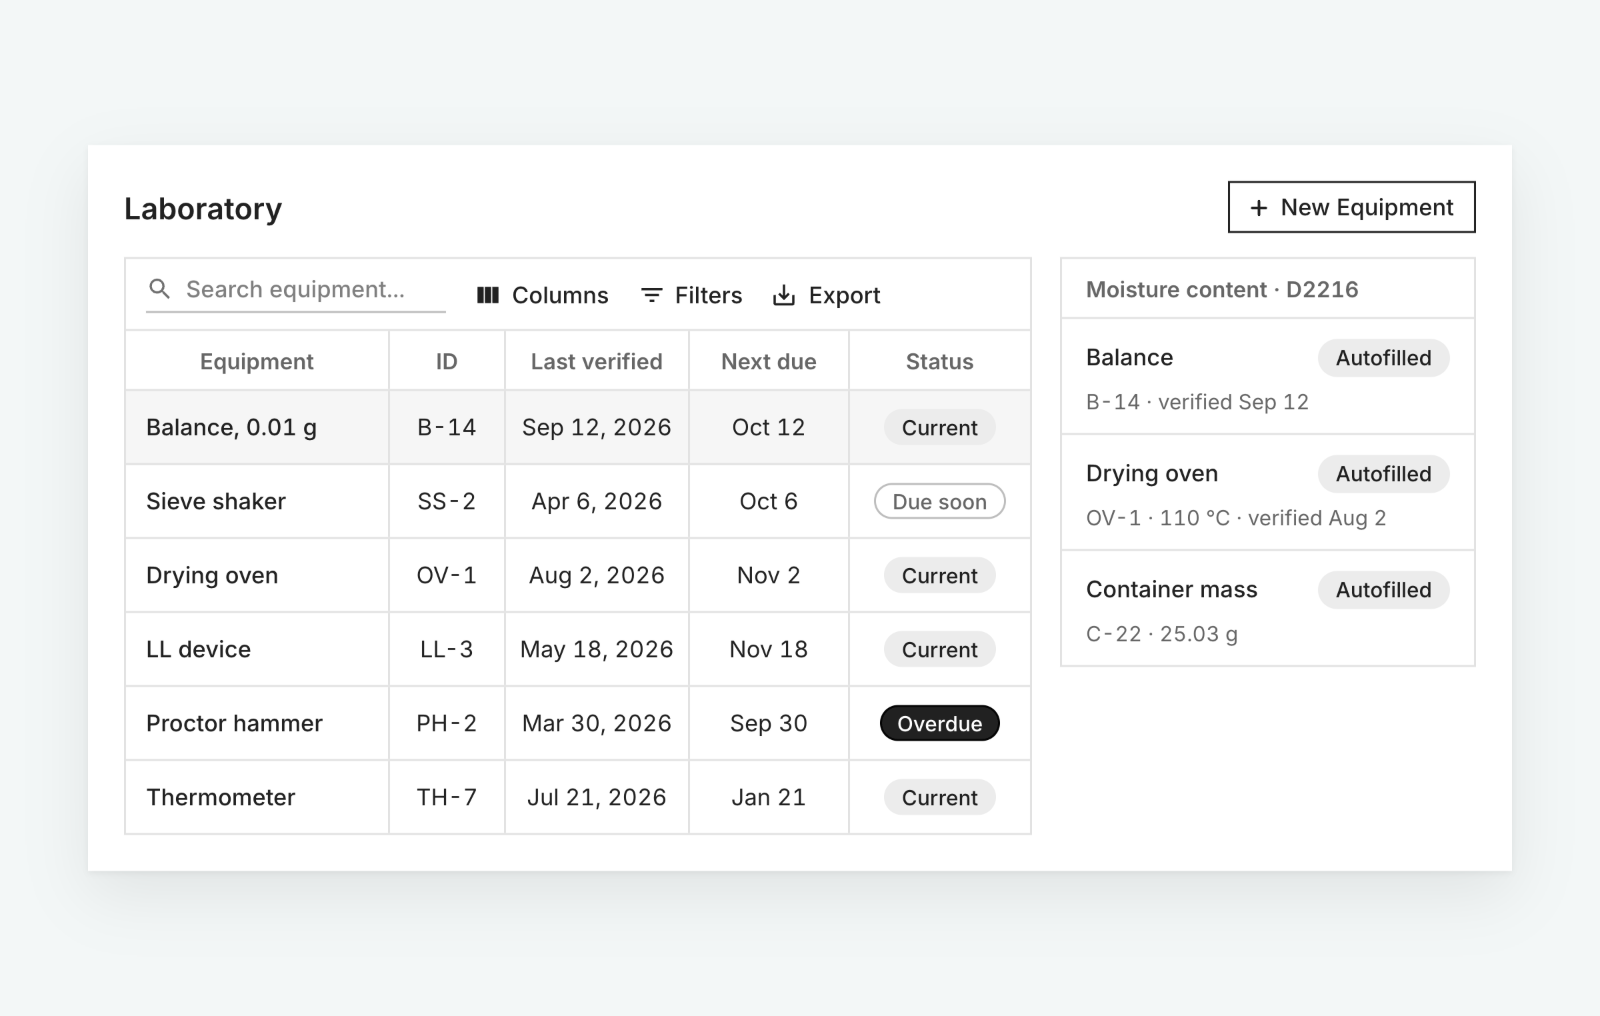Open the Columns options
This screenshot has height=1016, width=1600.
click(543, 295)
